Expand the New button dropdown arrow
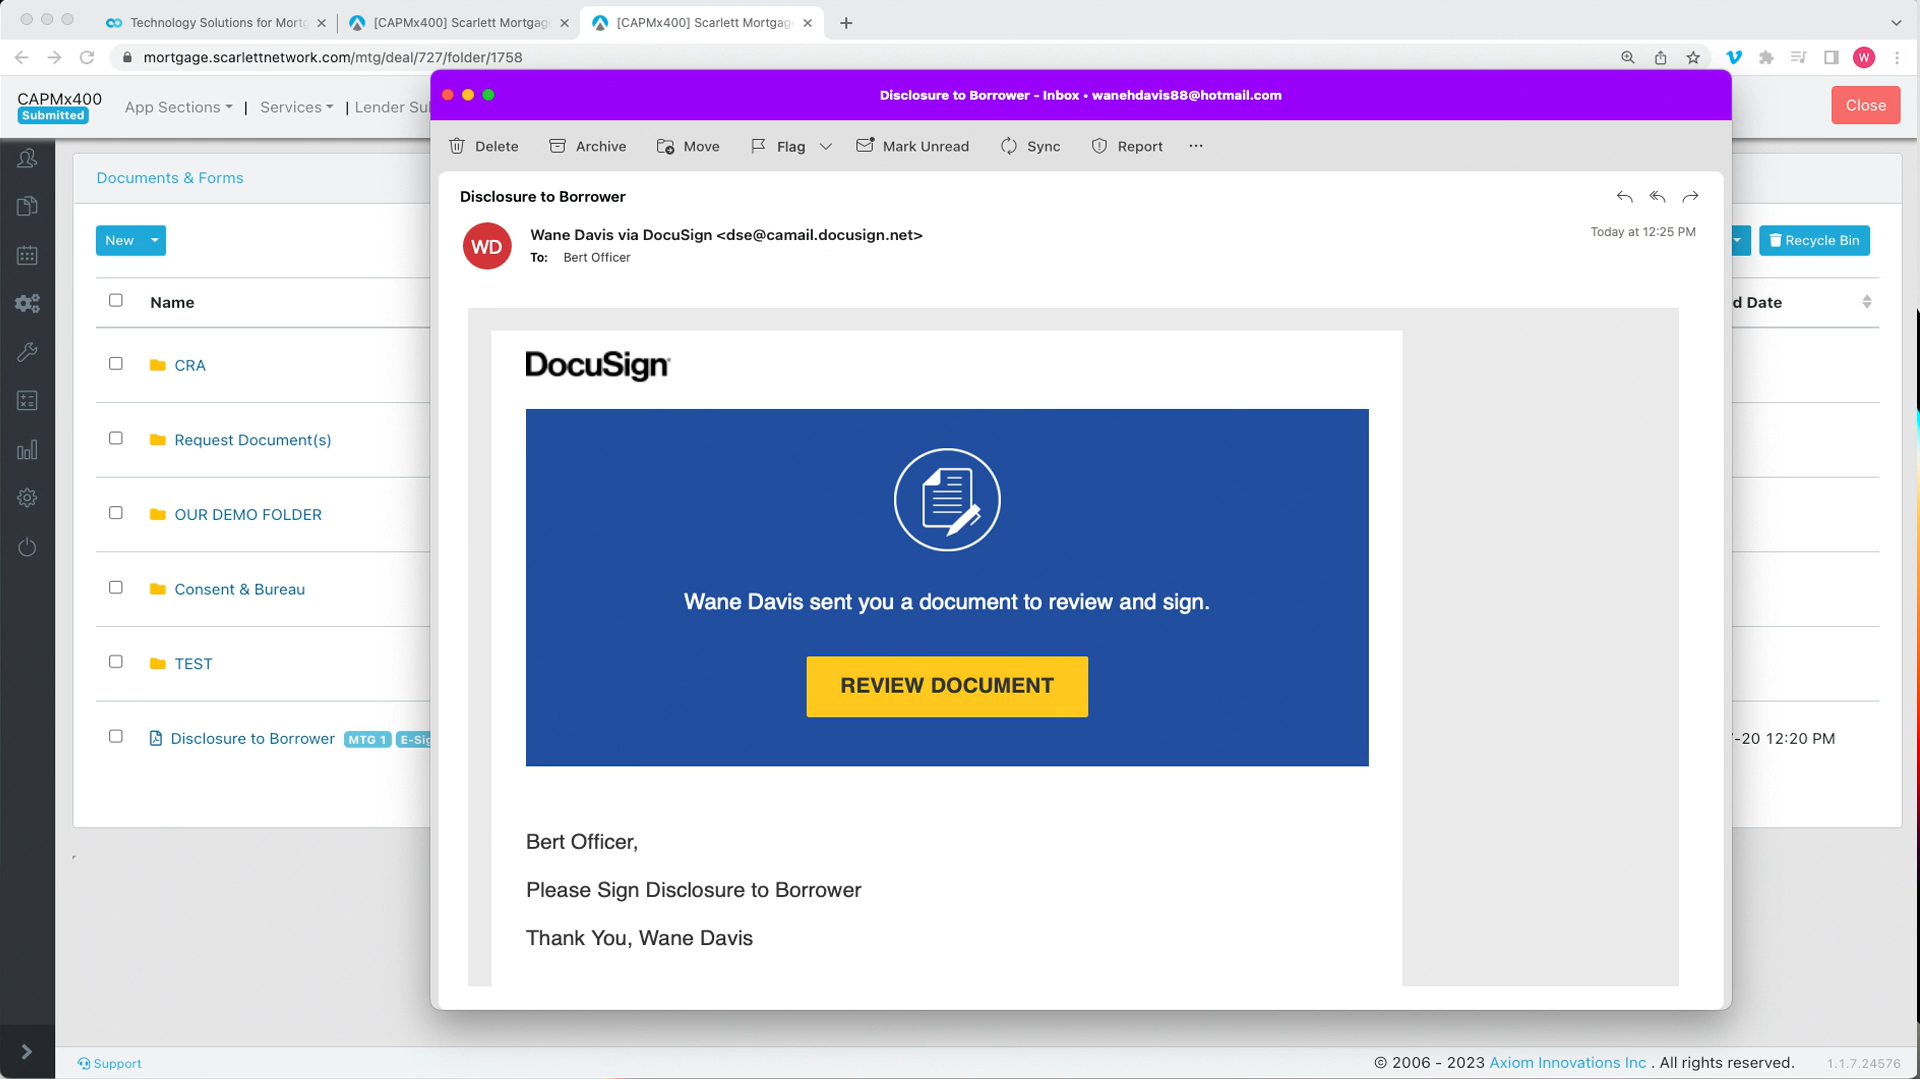Viewport: 1920px width, 1079px height. pyautogui.click(x=155, y=240)
